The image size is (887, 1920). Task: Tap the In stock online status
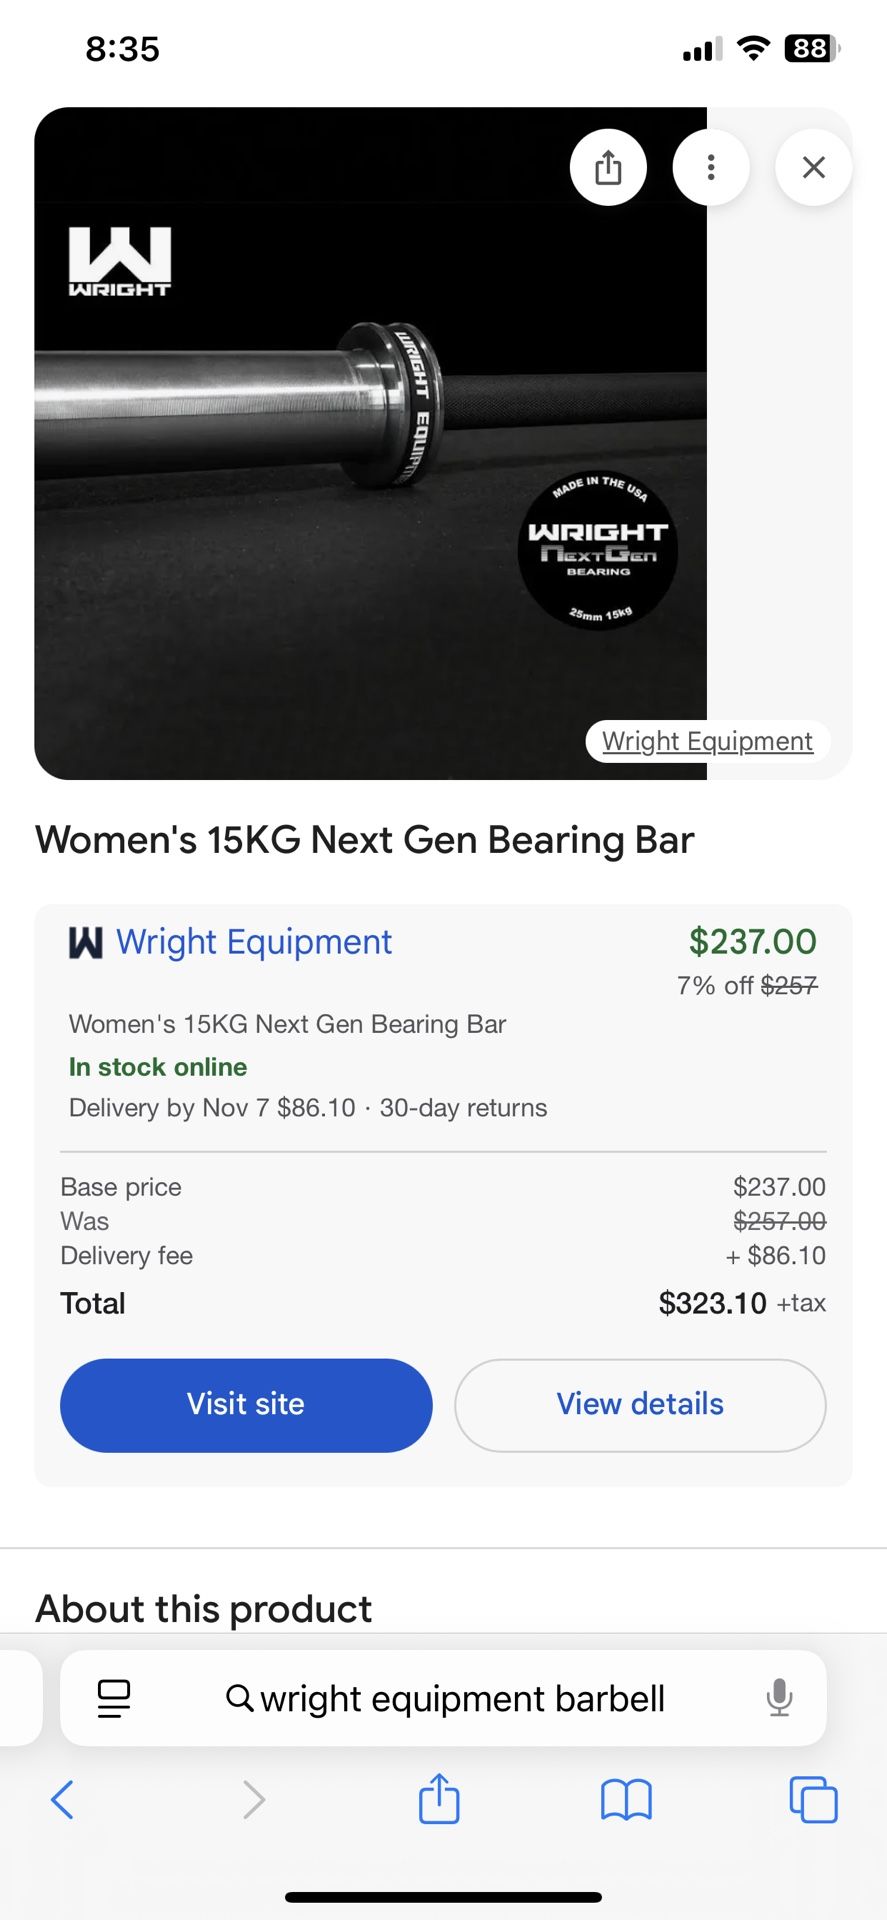point(157,1066)
